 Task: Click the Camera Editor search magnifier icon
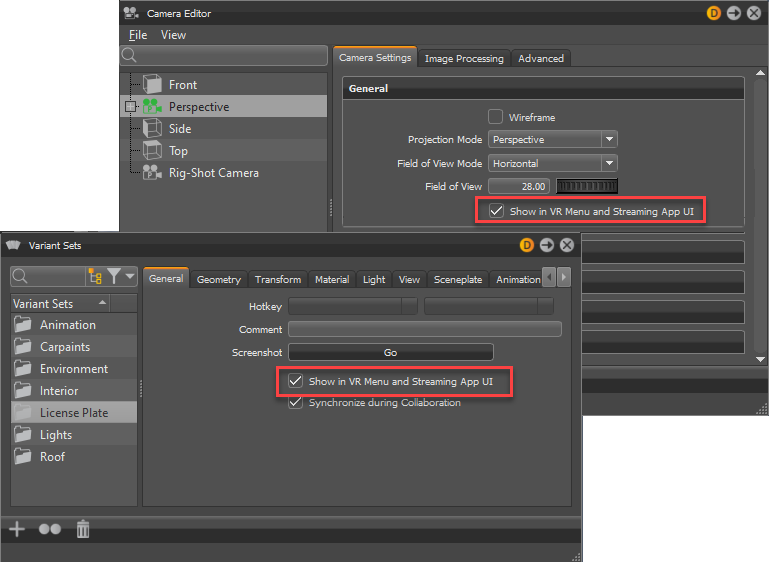[x=129, y=55]
